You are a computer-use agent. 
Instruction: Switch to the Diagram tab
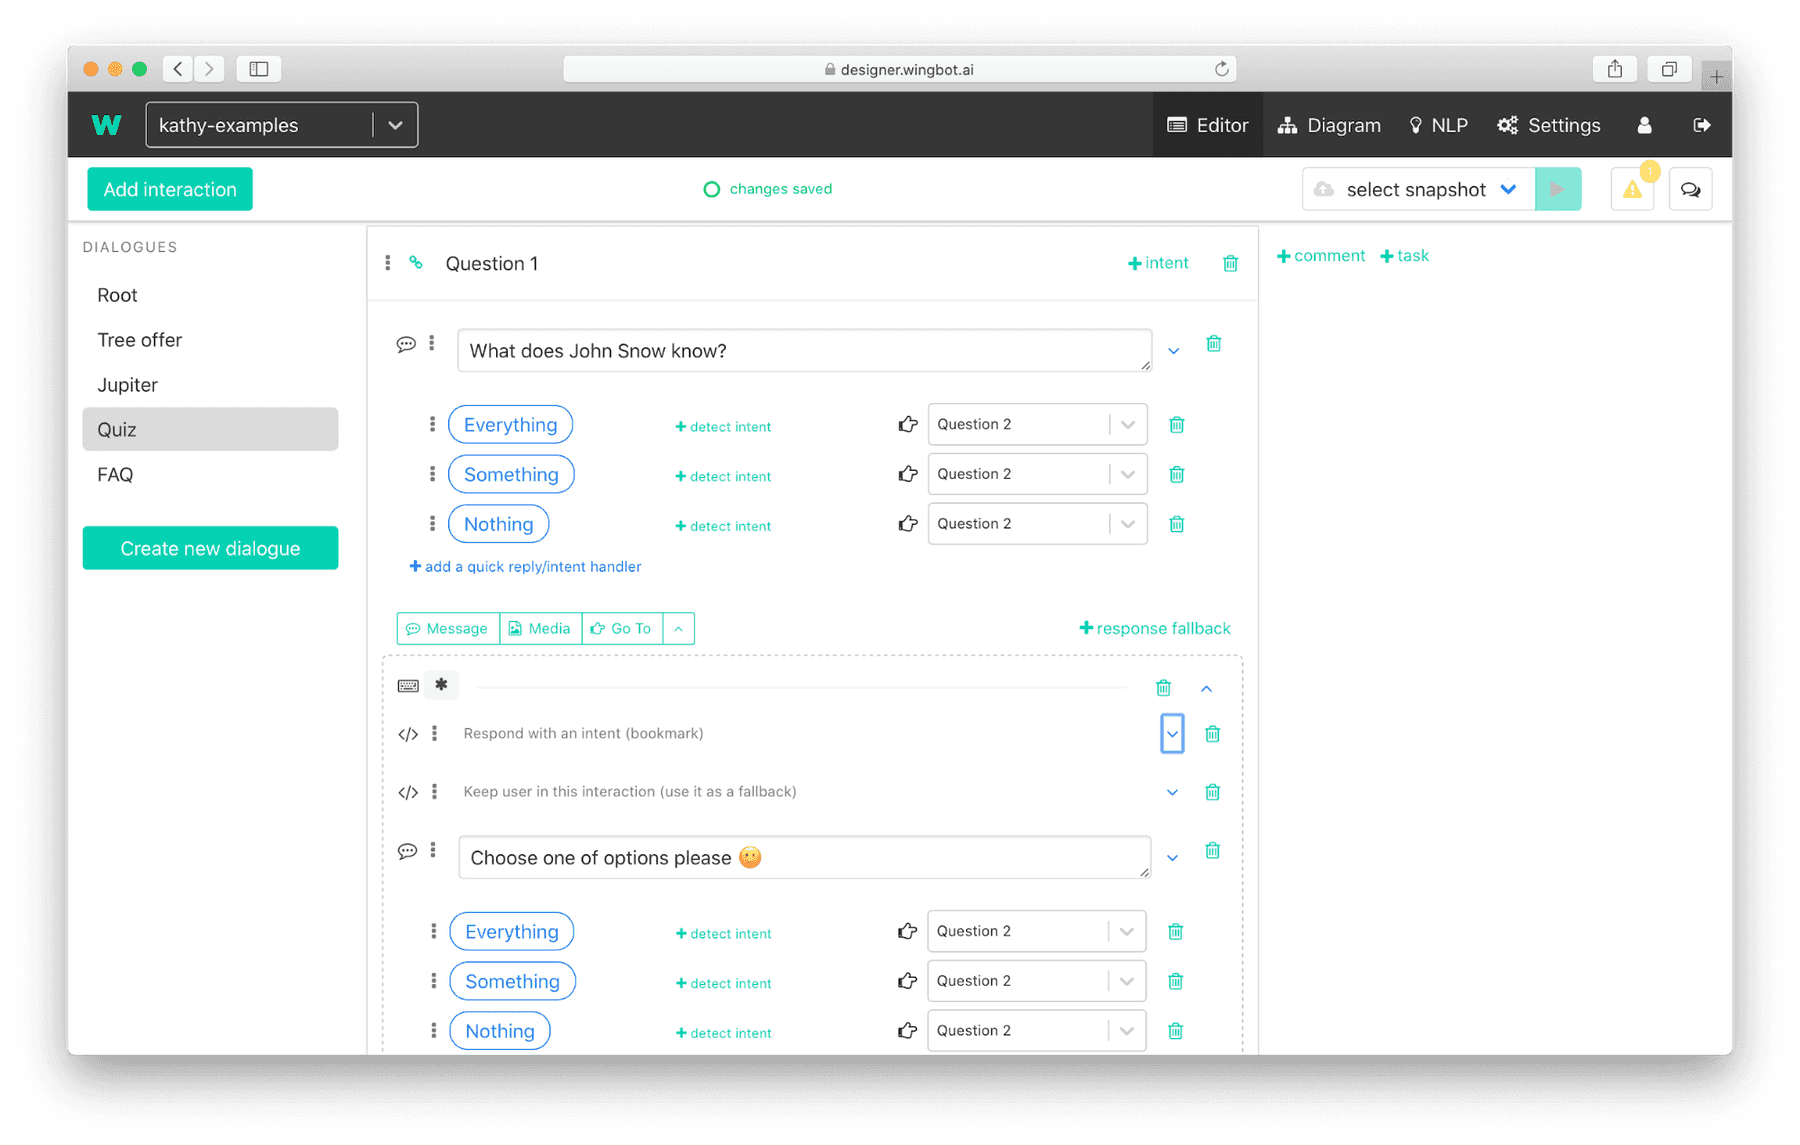pyautogui.click(x=1329, y=124)
